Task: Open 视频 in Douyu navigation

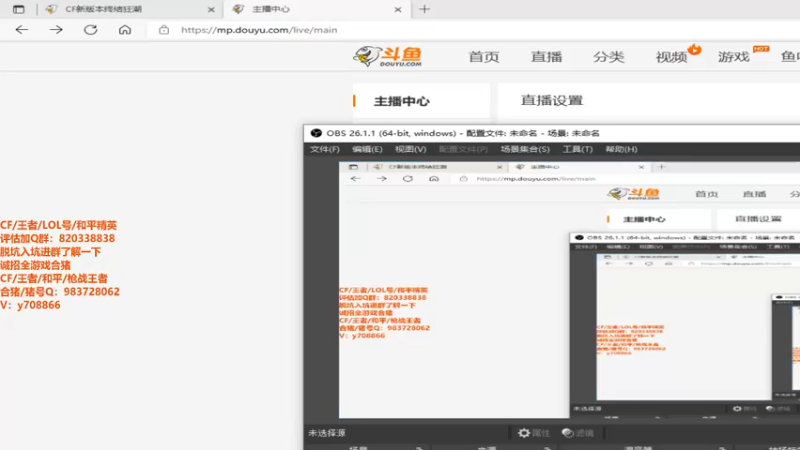Action: (x=671, y=57)
